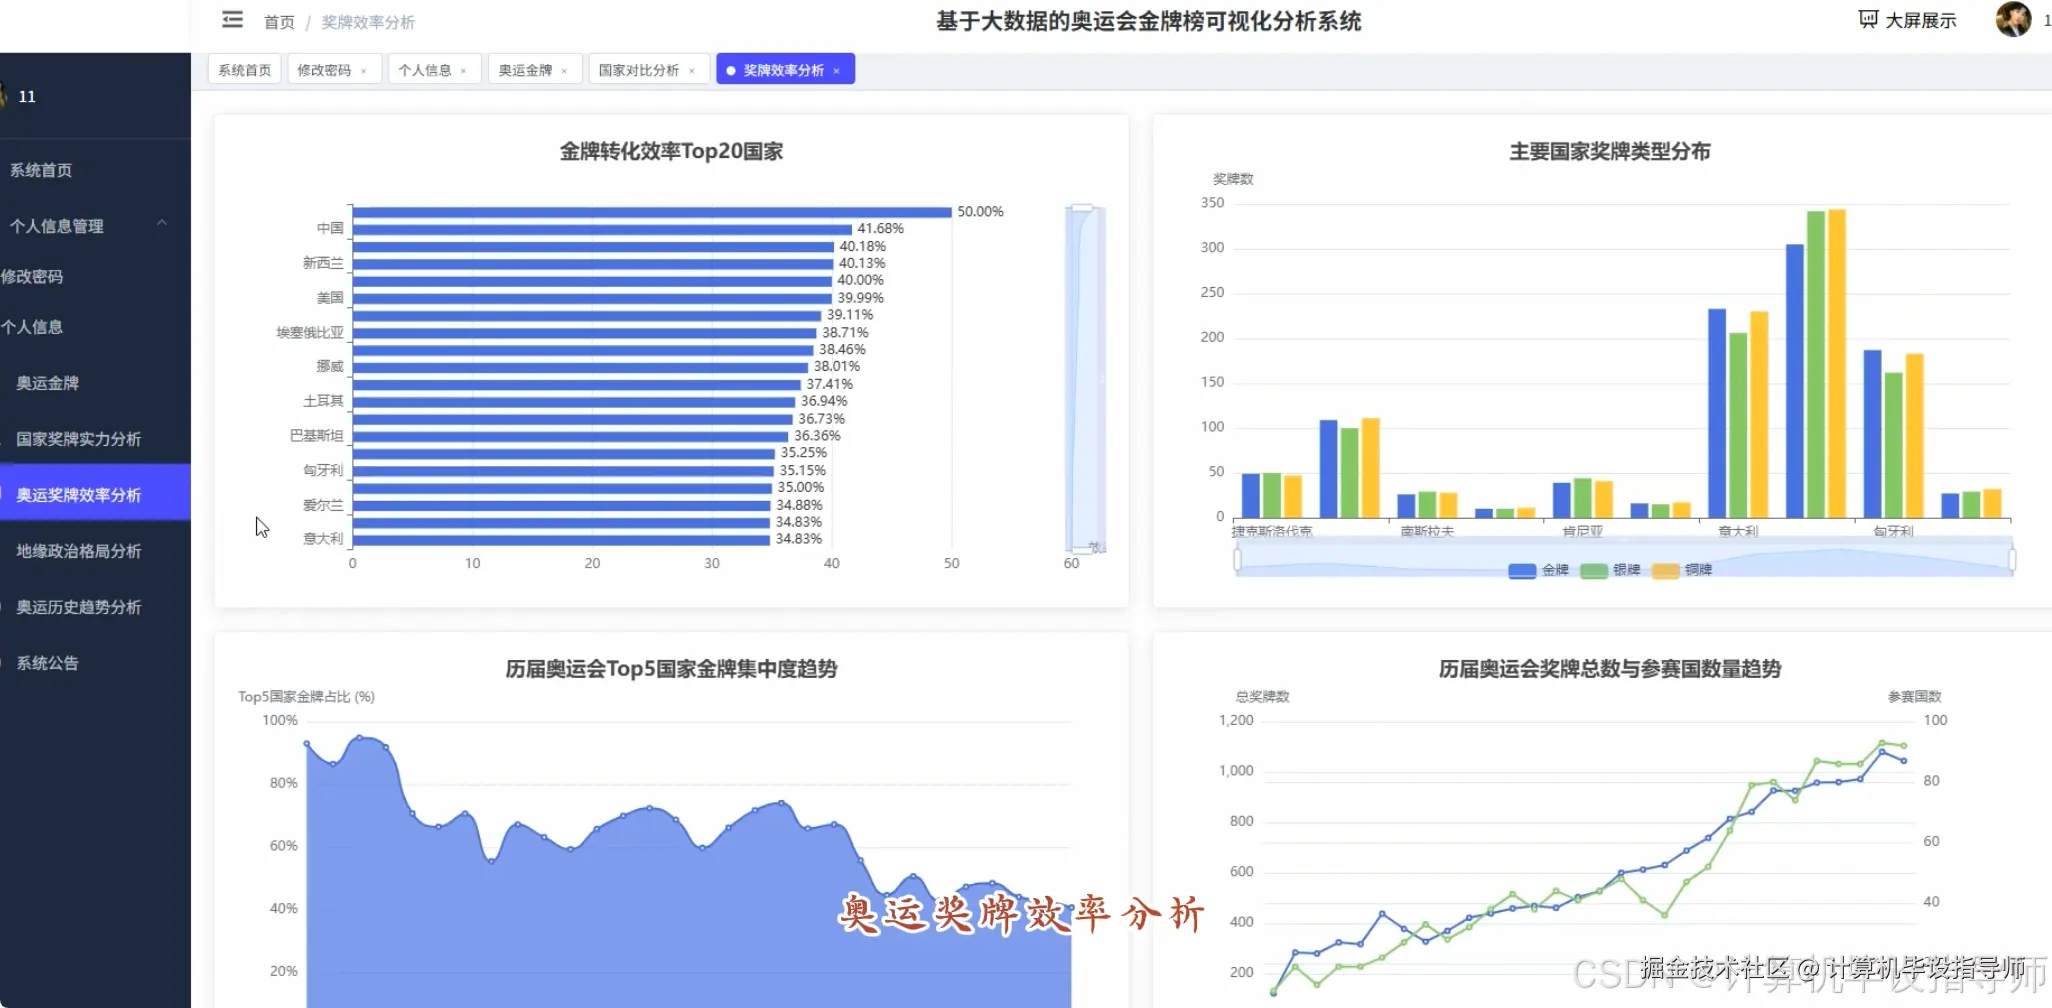The image size is (2052, 1008).
Task: Open 奥运历史趋势分析 sidebar item
Action: pos(76,607)
